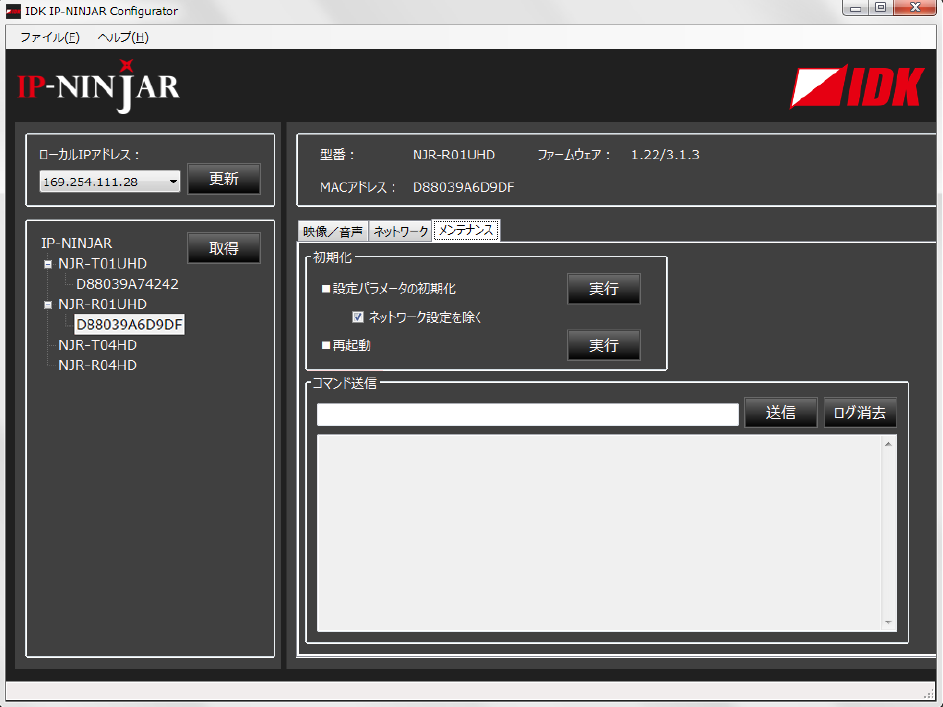Run 設定パラメータの初期化 with its 実行 button
Viewport: 943px width, 707px height.
pyautogui.click(x=603, y=289)
